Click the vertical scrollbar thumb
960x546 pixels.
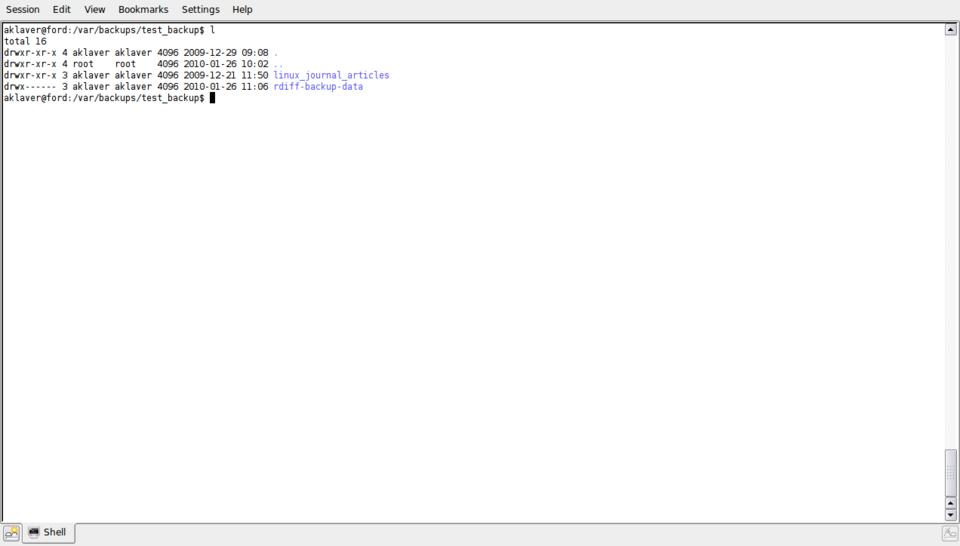[x=950, y=473]
